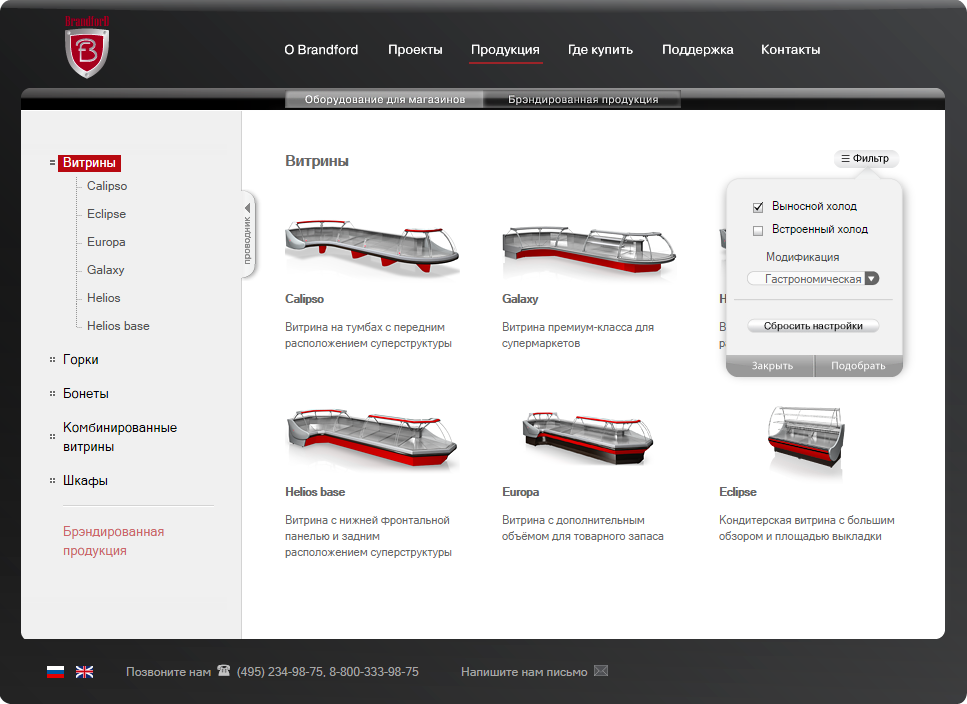This screenshot has height=704, width=967.
Task: Click the telephone icon in footer
Action: point(224,670)
